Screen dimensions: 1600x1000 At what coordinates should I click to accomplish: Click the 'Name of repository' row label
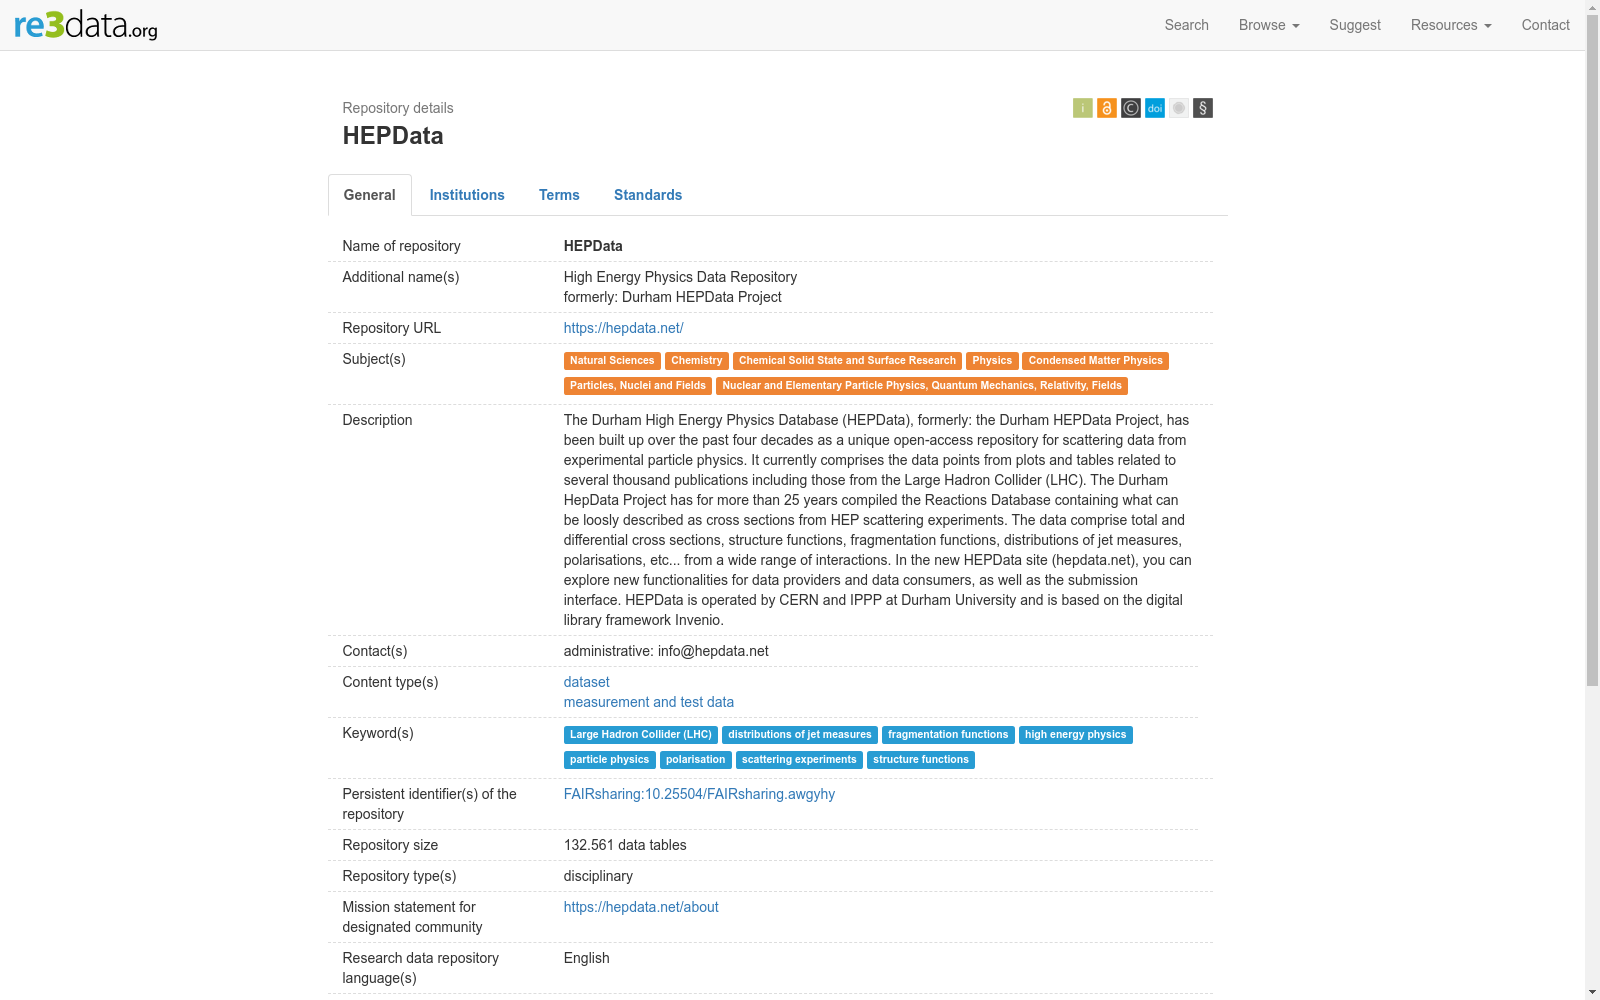pos(402,246)
